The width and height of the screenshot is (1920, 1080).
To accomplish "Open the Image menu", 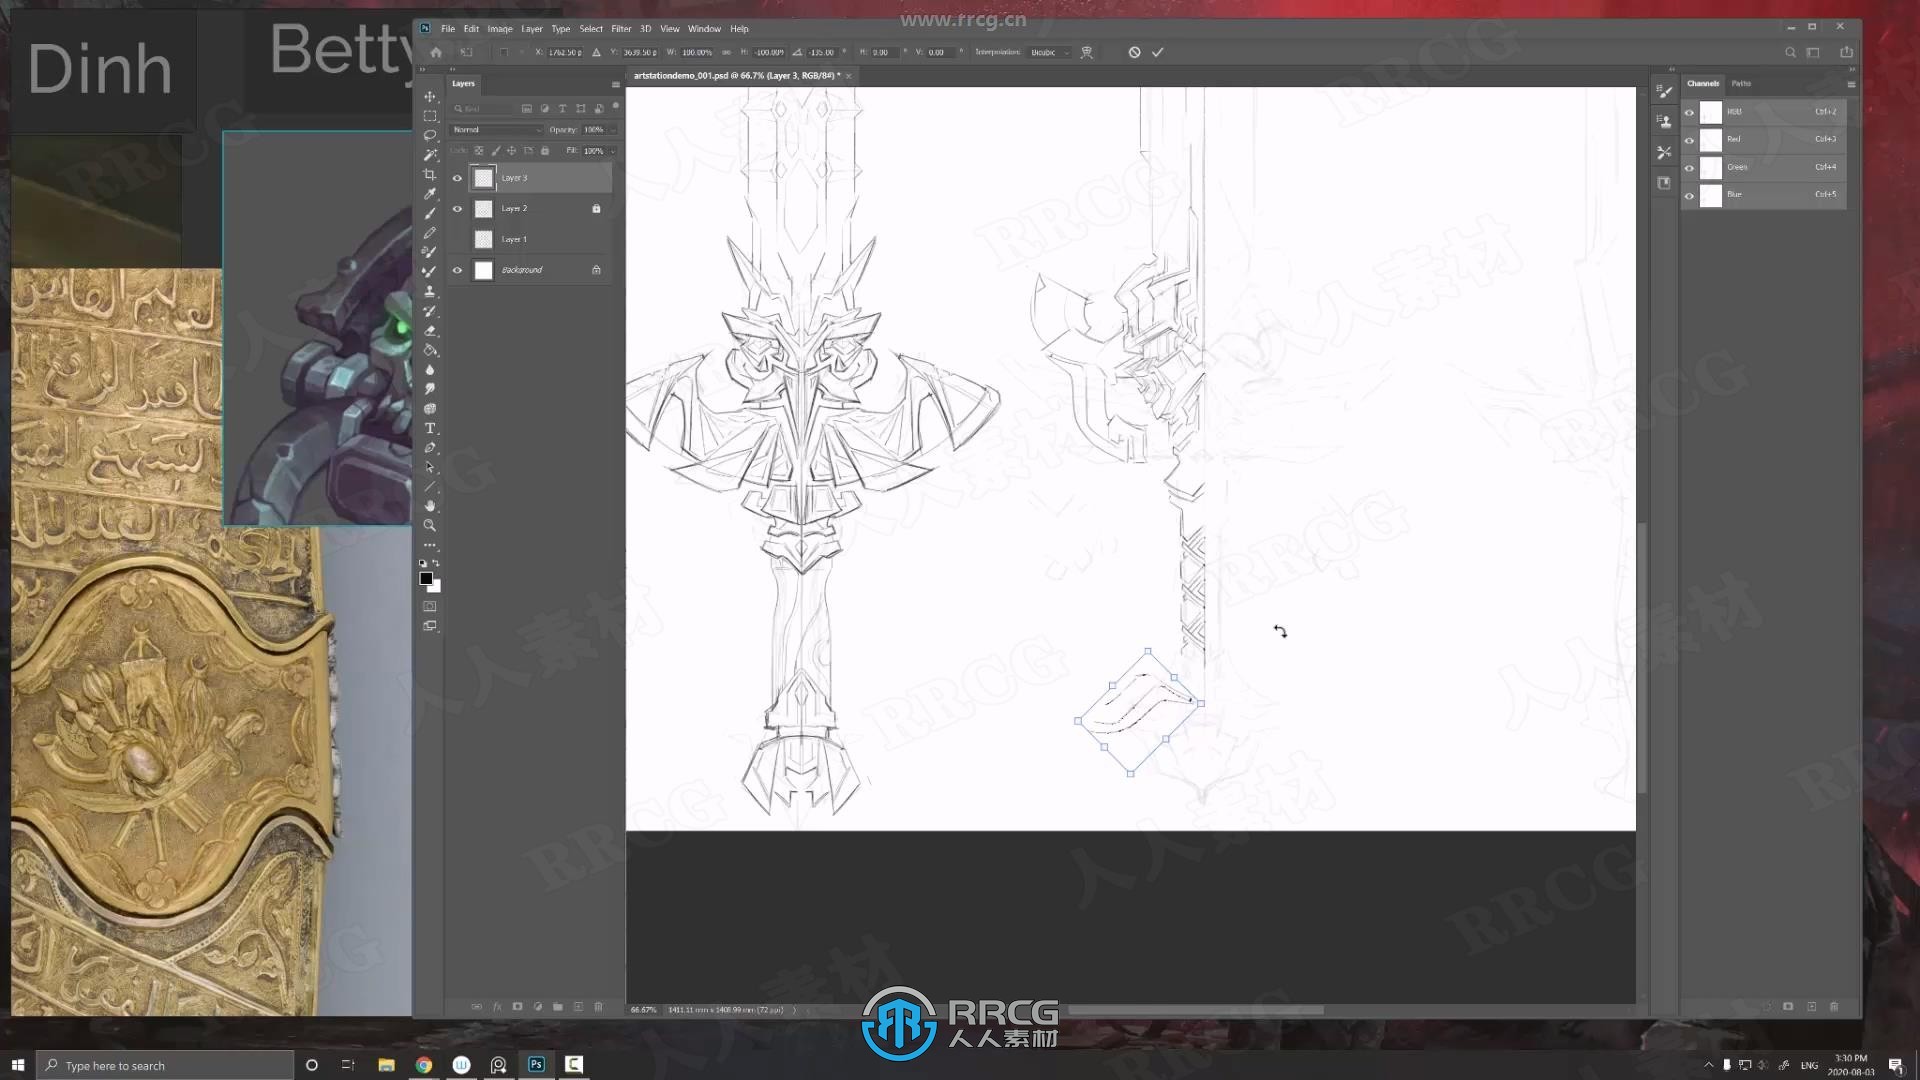I will tap(500, 29).
